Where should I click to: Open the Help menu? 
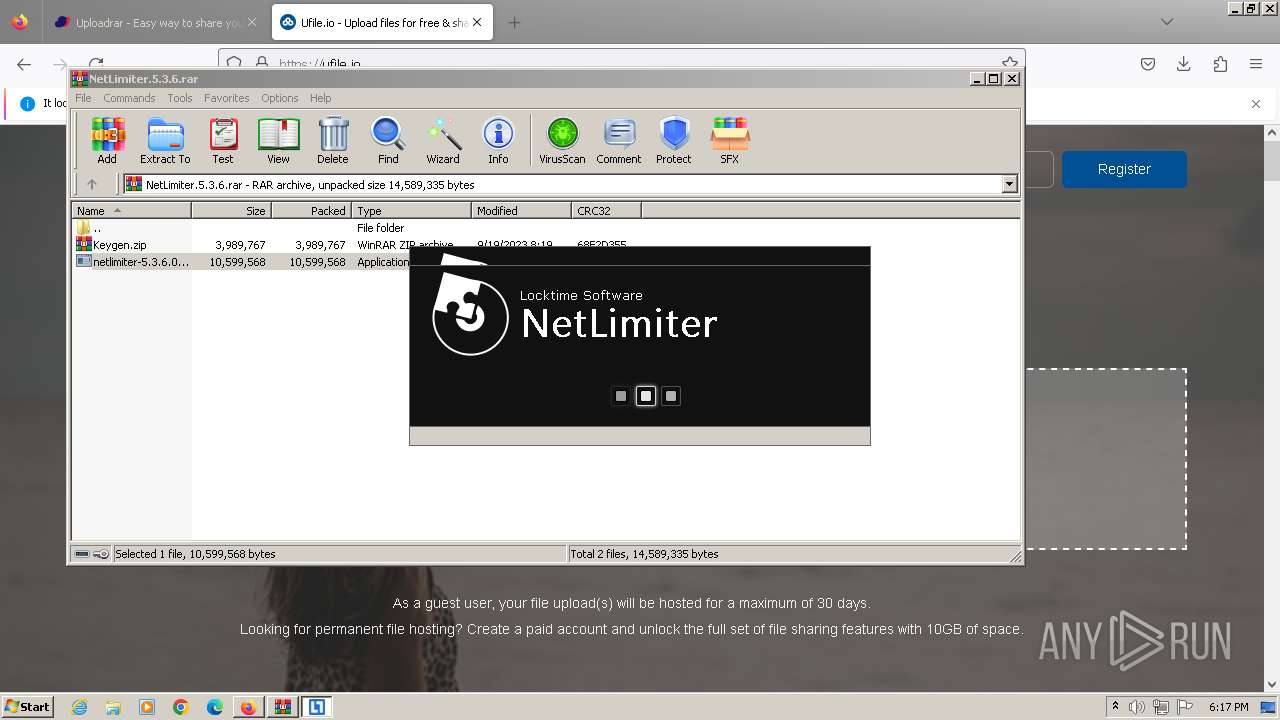[x=320, y=98]
